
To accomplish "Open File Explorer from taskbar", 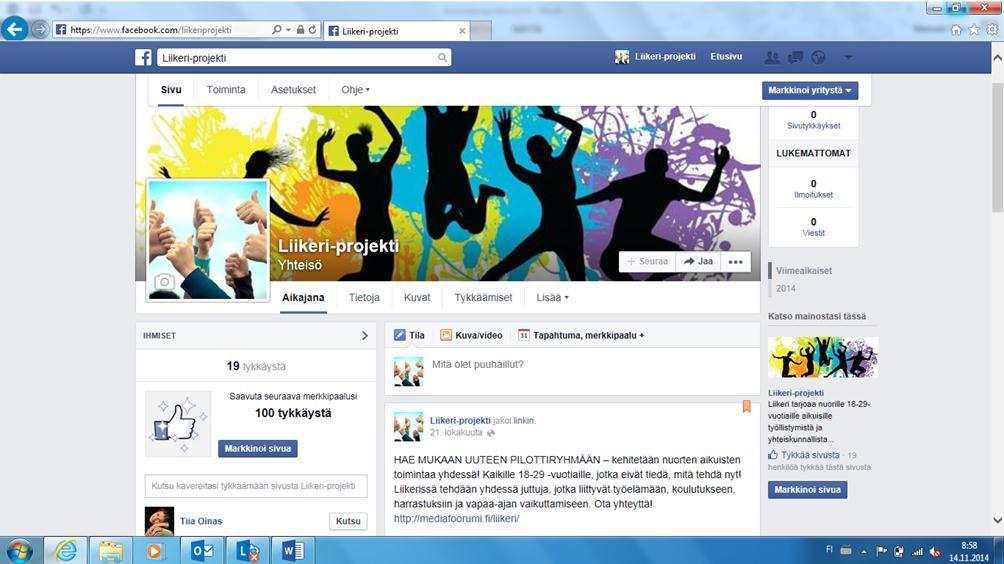I will pyautogui.click(x=110, y=551).
